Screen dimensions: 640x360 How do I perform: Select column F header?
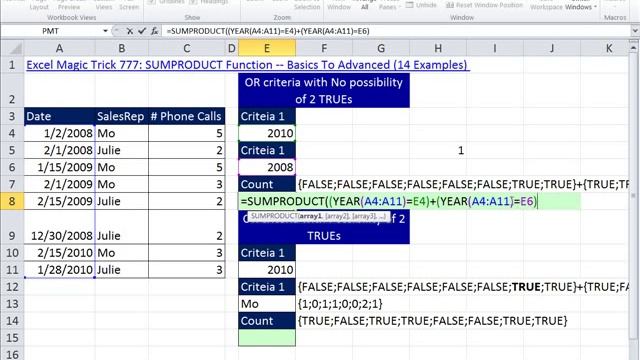[324, 49]
